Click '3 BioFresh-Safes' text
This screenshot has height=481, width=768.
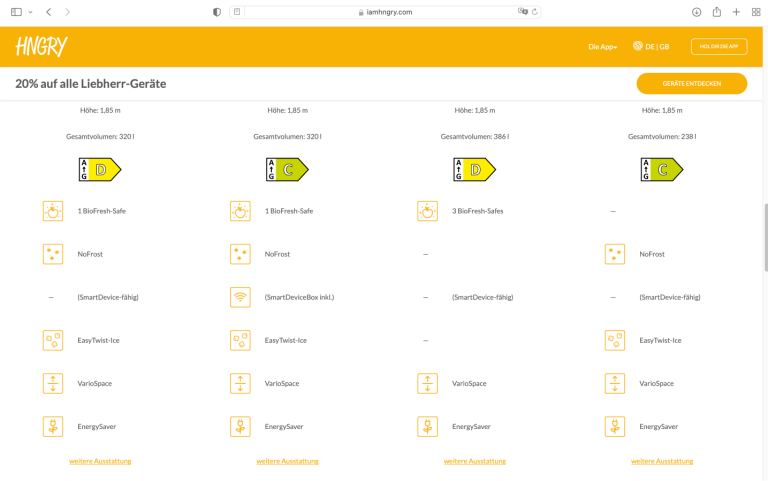point(478,211)
